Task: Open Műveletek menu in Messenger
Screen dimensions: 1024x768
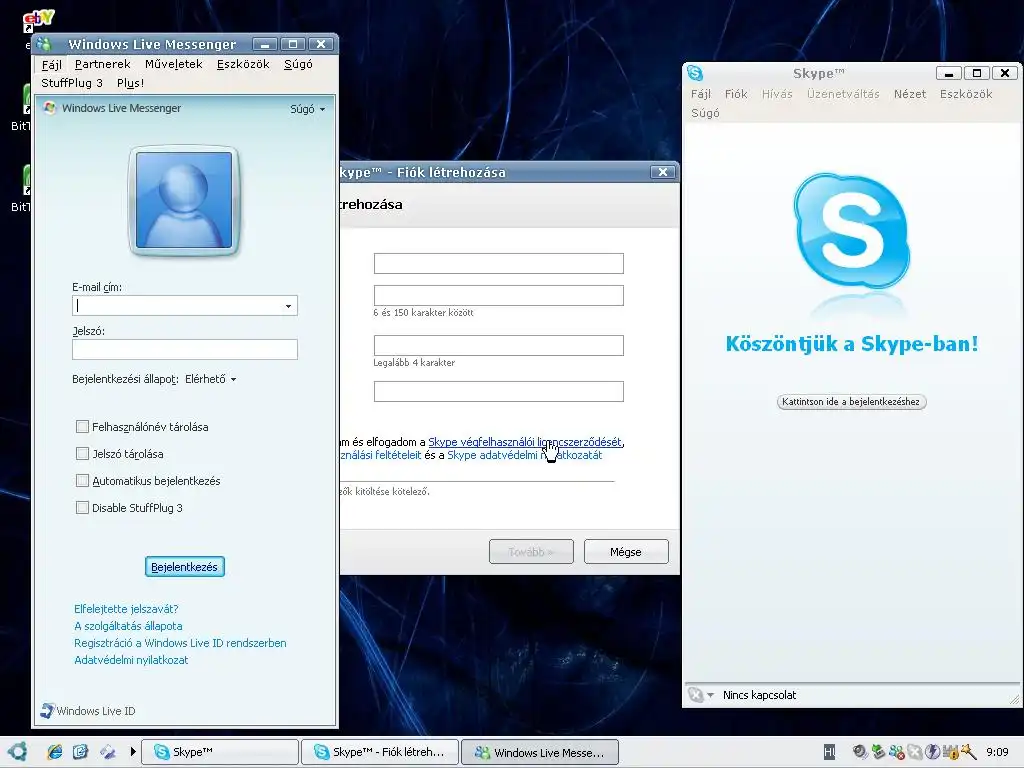Action: coord(174,64)
